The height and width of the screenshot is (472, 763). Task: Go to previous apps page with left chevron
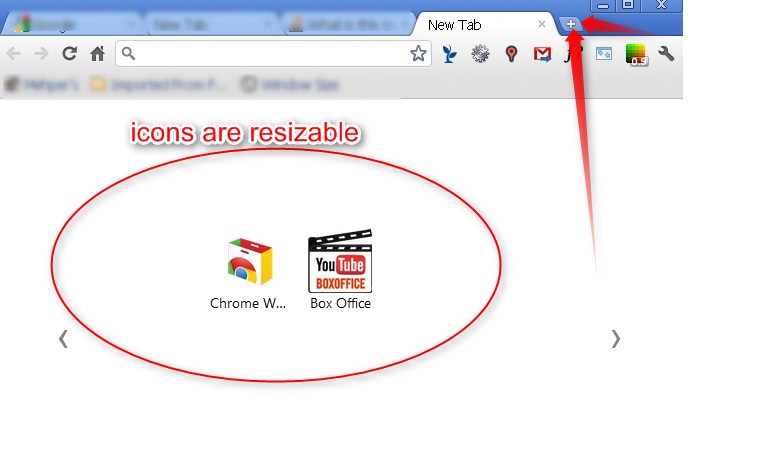point(63,339)
